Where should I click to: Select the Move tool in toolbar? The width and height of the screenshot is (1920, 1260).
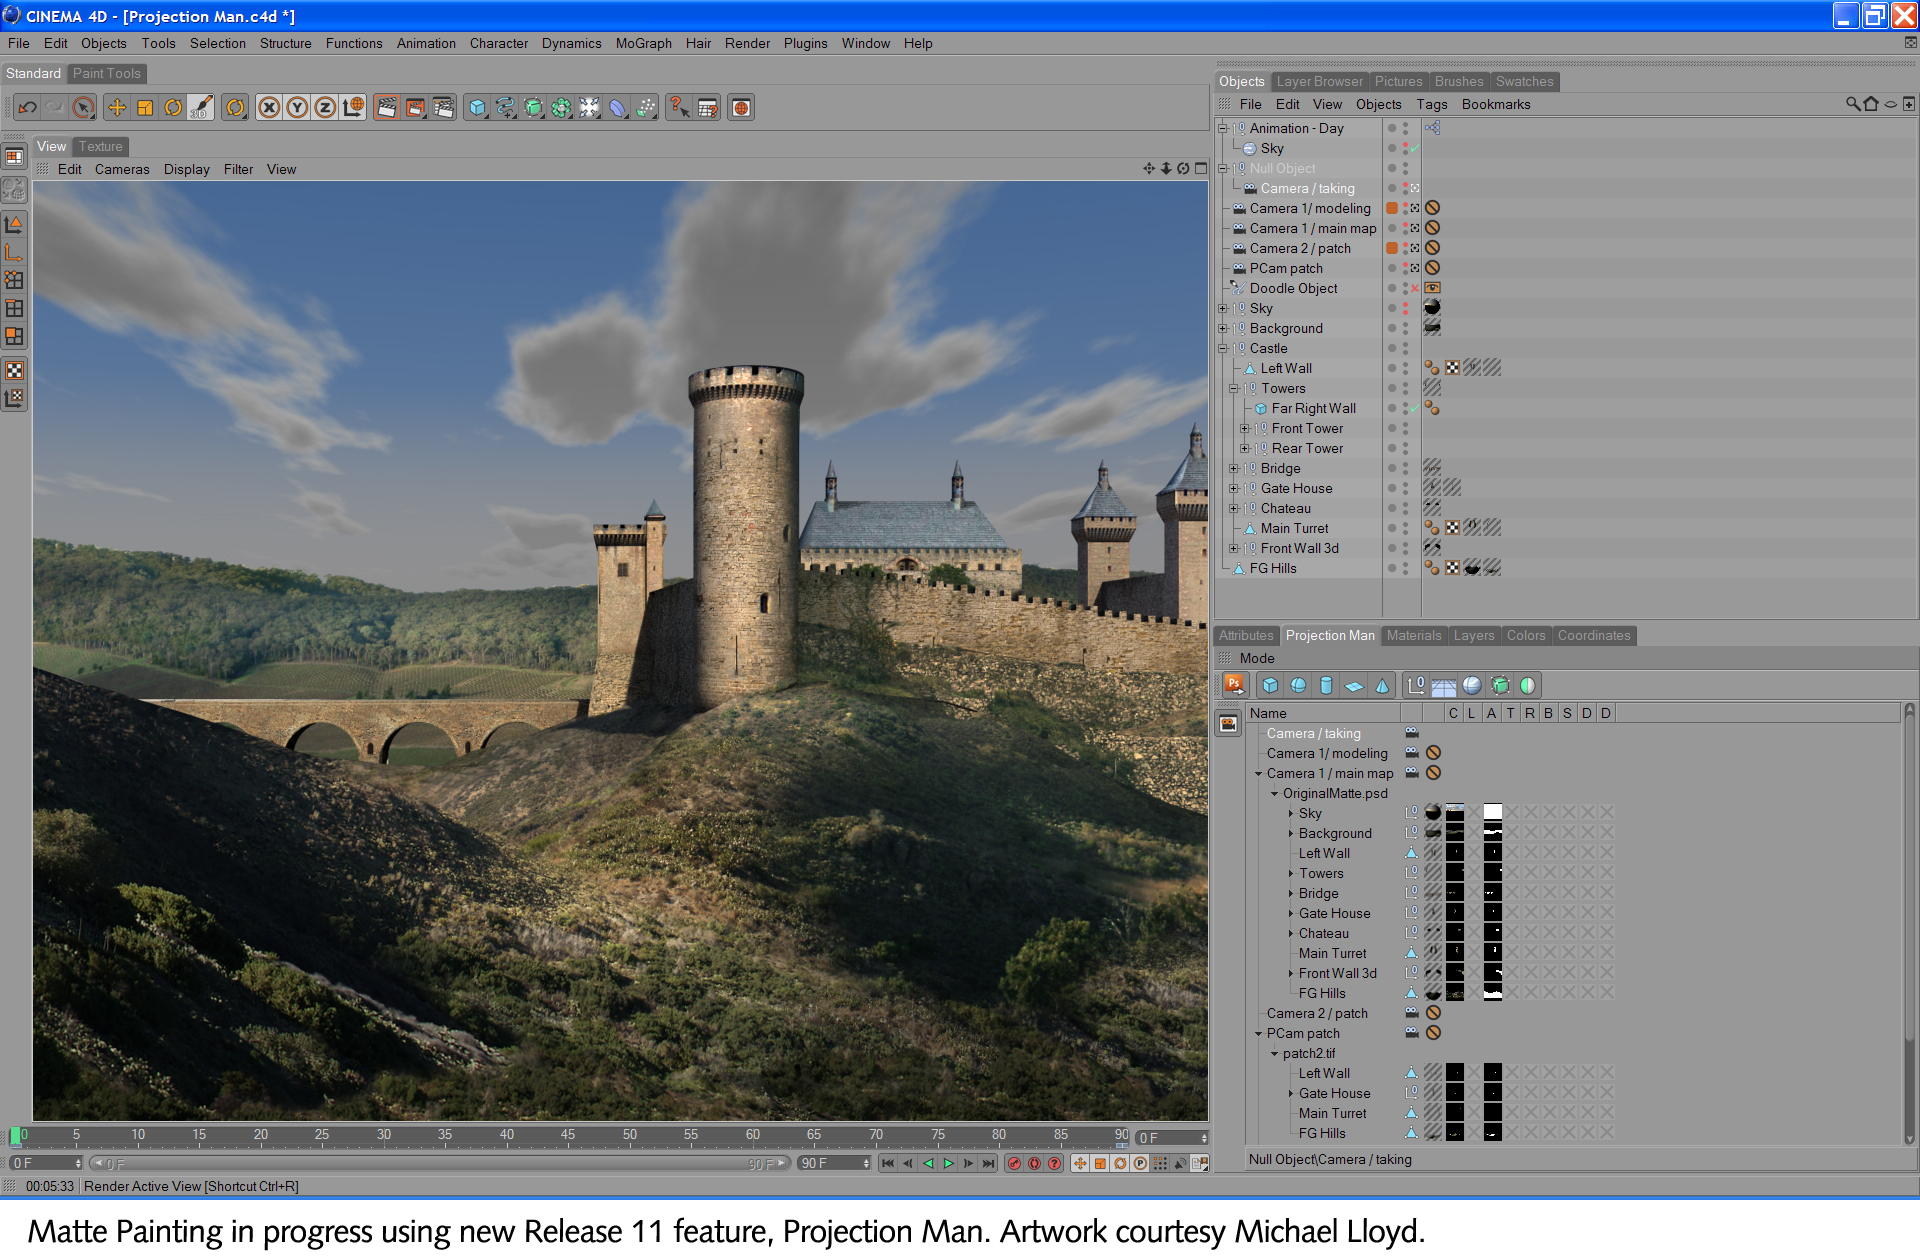coord(117,108)
